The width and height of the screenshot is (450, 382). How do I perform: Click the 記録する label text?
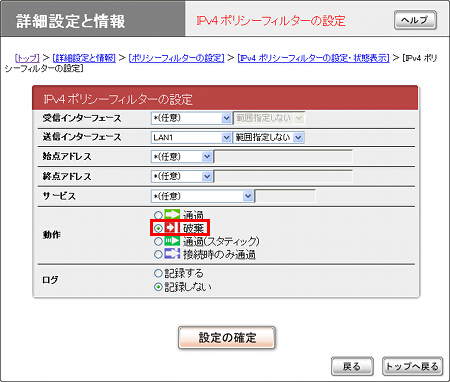point(184,273)
